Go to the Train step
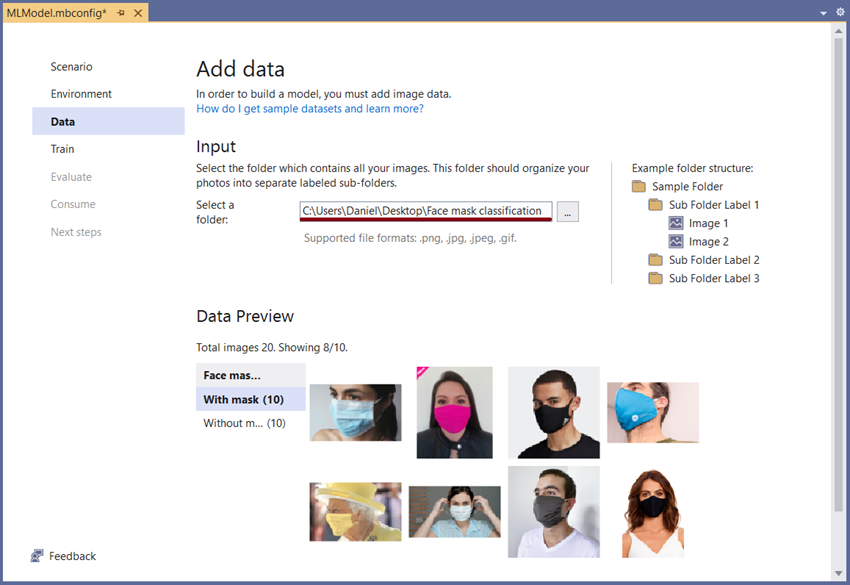Image resolution: width=850 pixels, height=585 pixels. [x=62, y=149]
